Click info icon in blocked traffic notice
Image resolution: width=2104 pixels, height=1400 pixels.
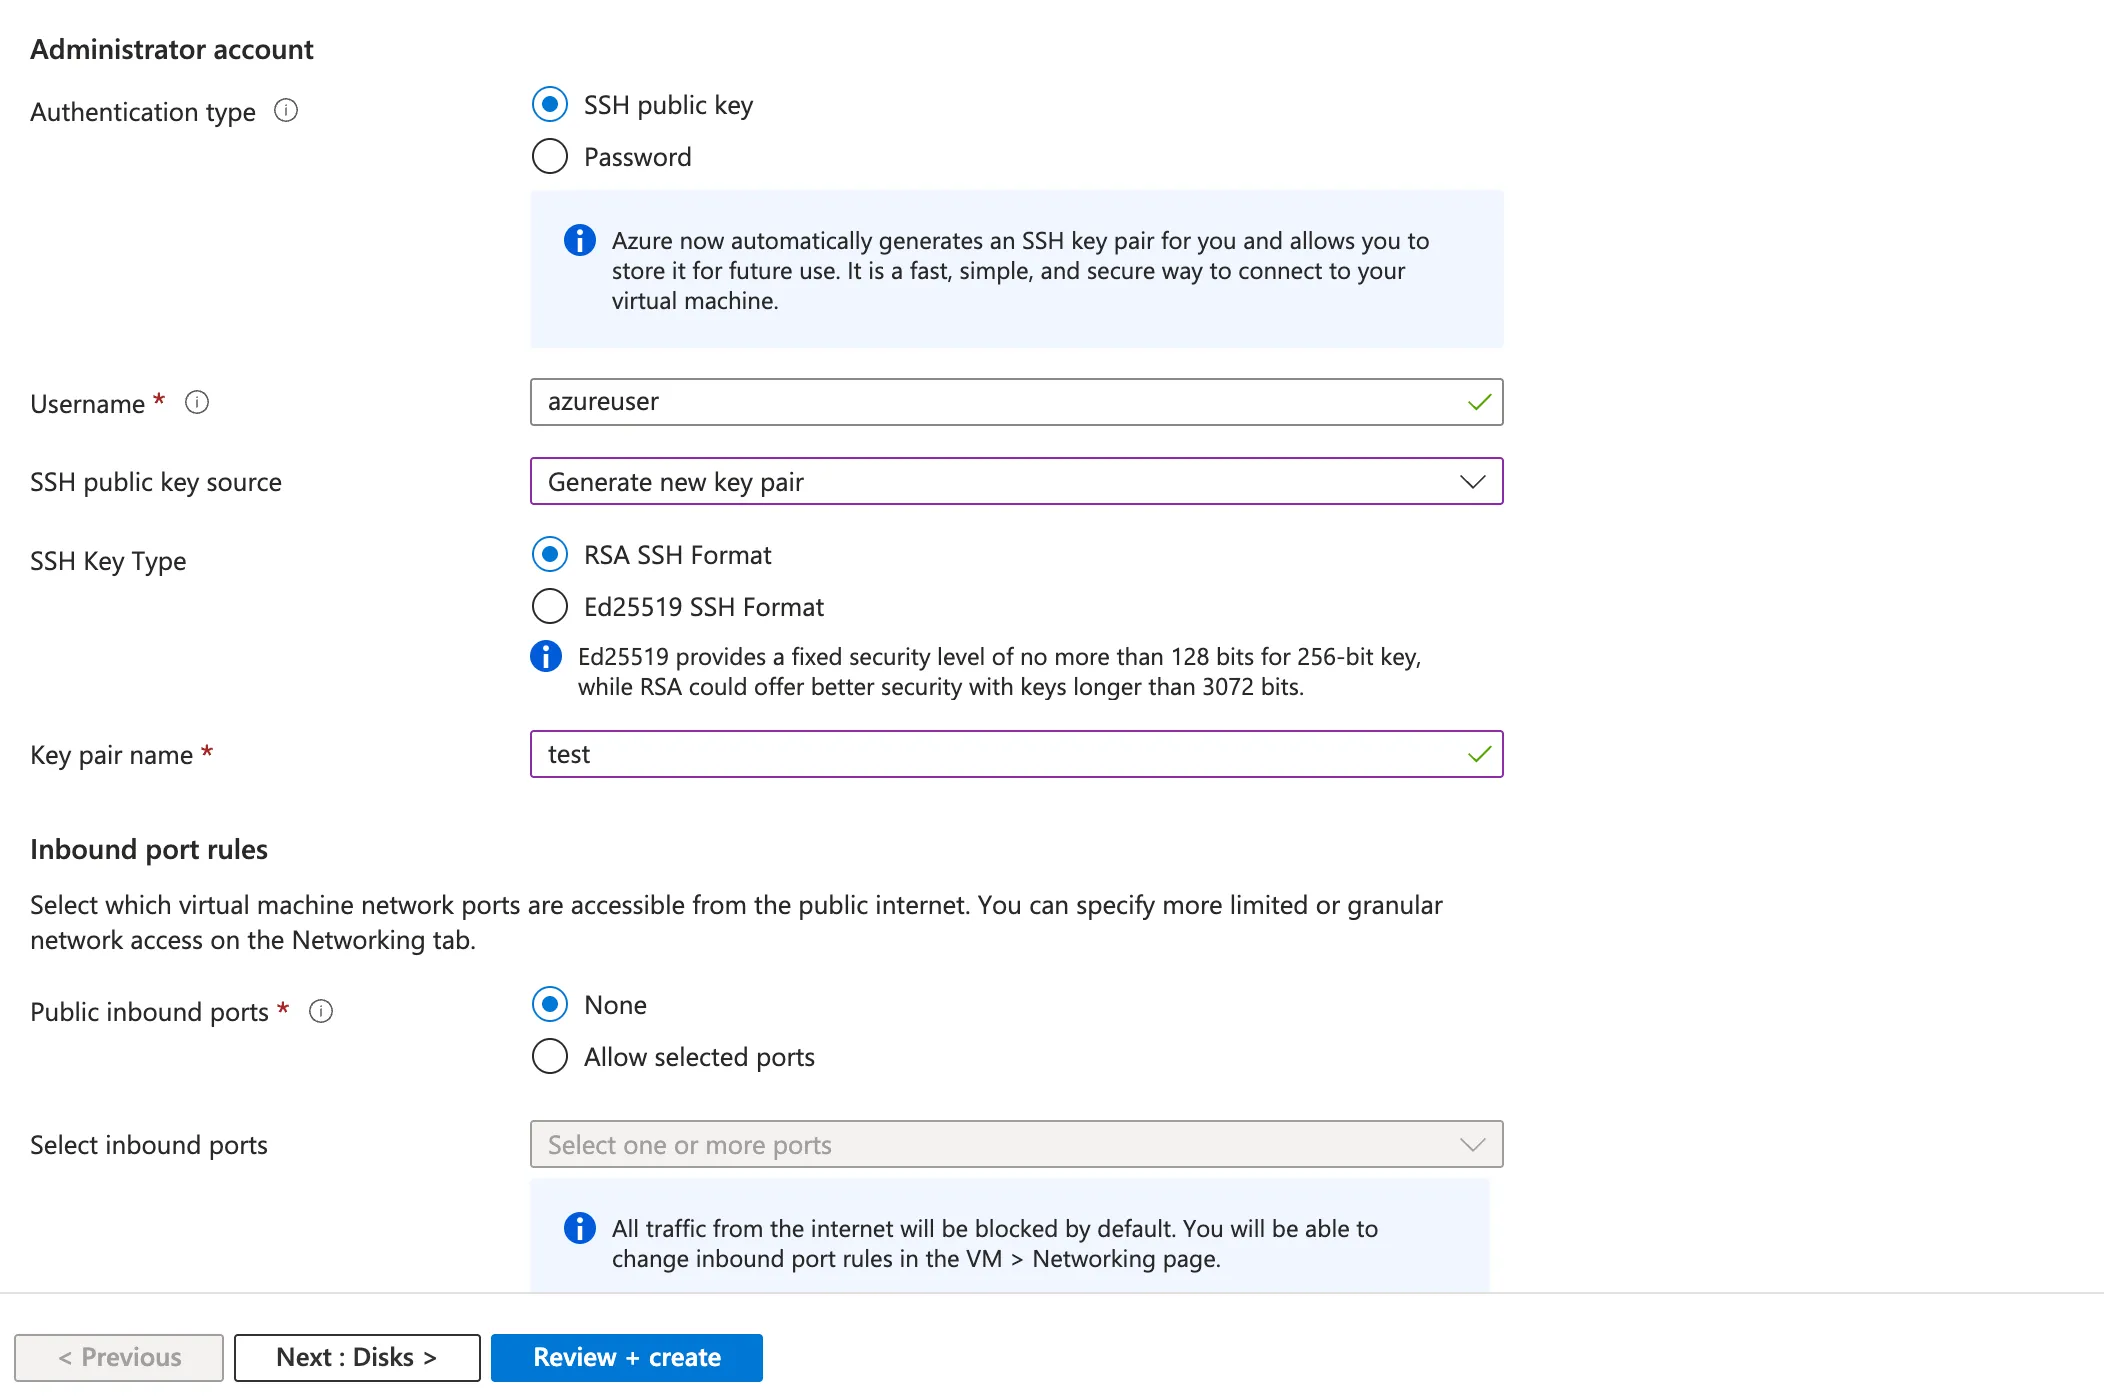point(580,1228)
